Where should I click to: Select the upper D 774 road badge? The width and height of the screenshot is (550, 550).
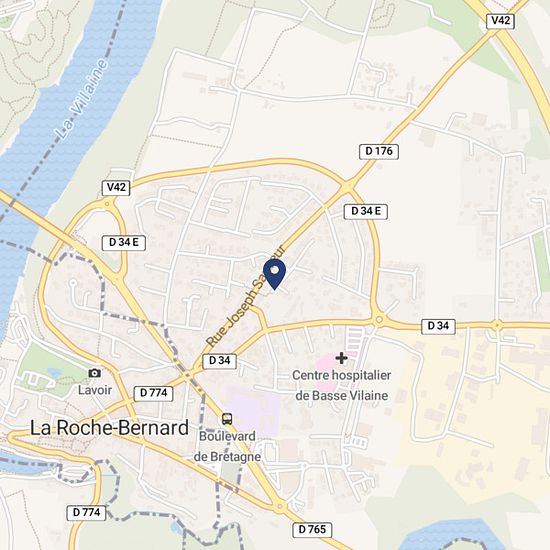[x=154, y=393]
